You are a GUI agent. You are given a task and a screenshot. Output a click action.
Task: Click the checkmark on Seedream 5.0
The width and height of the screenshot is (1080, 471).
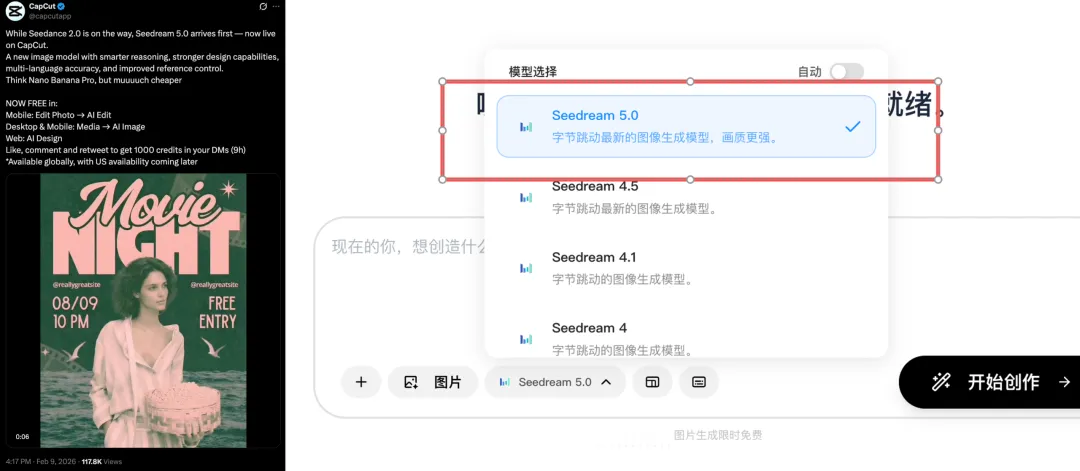[x=853, y=127]
